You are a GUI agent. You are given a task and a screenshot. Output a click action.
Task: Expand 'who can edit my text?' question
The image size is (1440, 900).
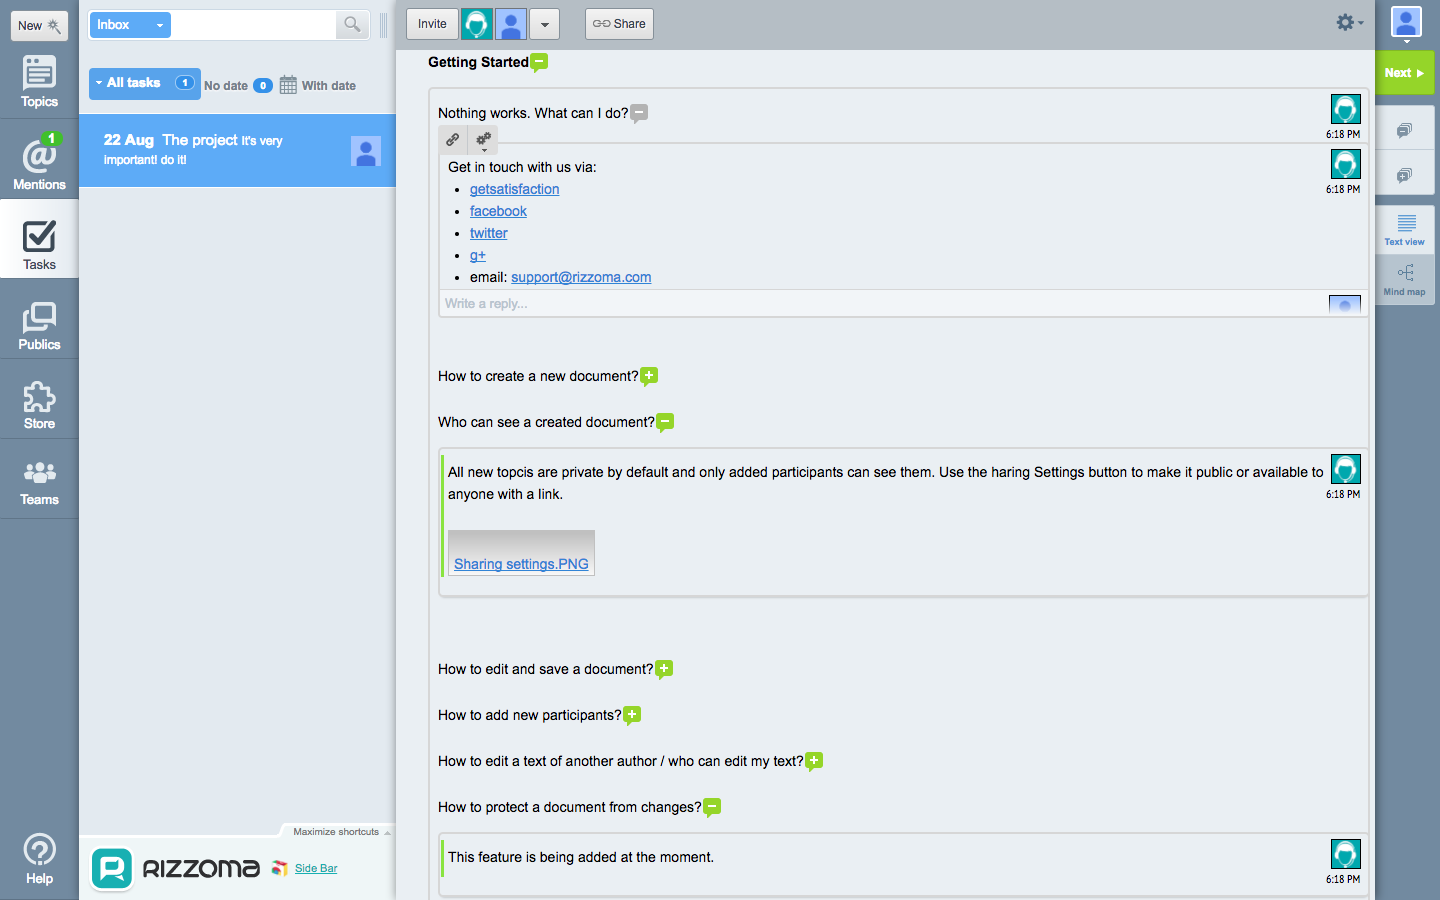tap(814, 761)
